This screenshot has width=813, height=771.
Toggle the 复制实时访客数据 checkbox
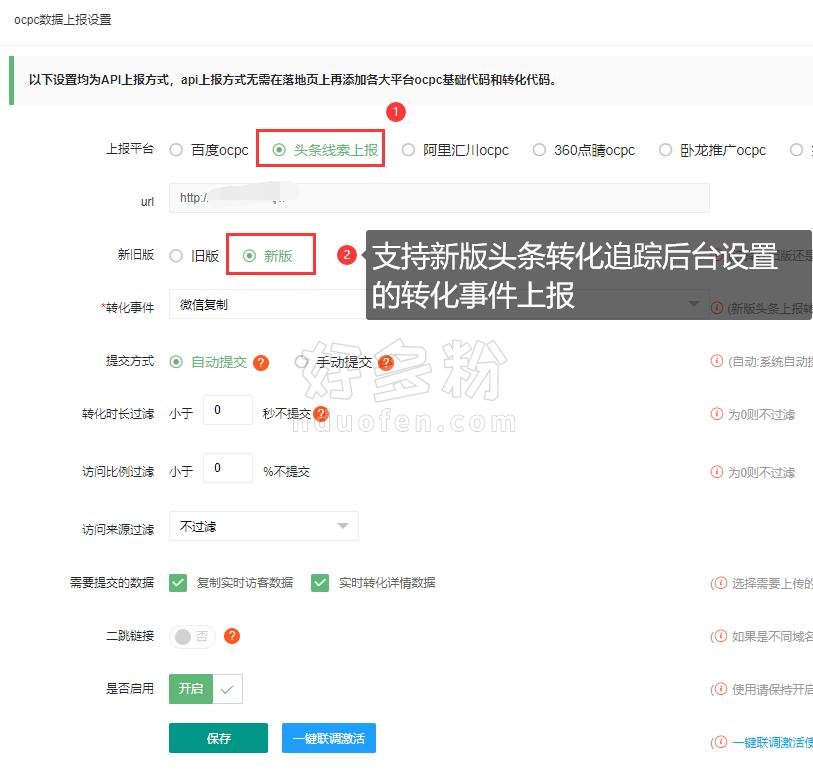coord(178,583)
